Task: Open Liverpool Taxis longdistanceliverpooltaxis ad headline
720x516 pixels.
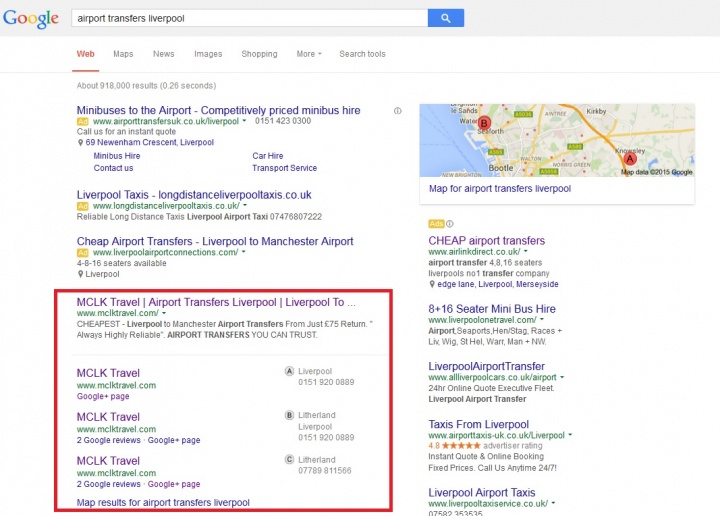Action: (x=194, y=195)
